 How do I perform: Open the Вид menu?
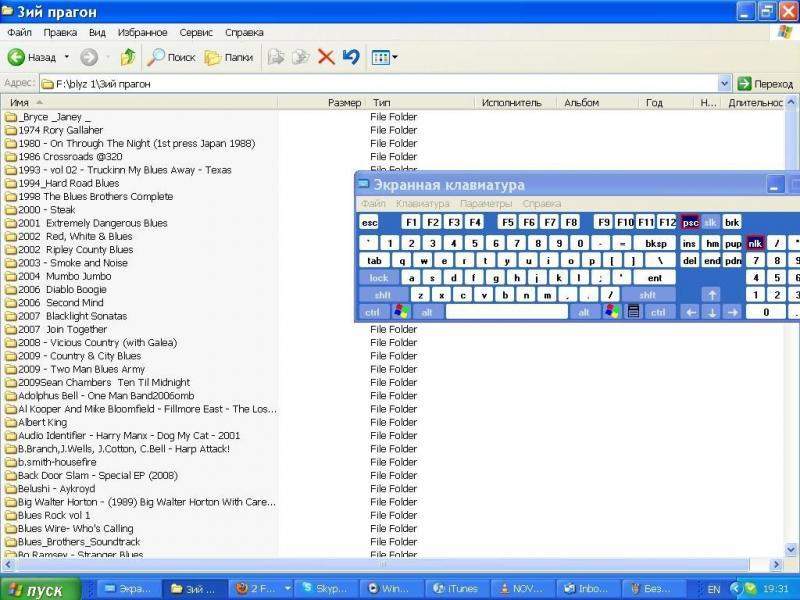(x=97, y=33)
